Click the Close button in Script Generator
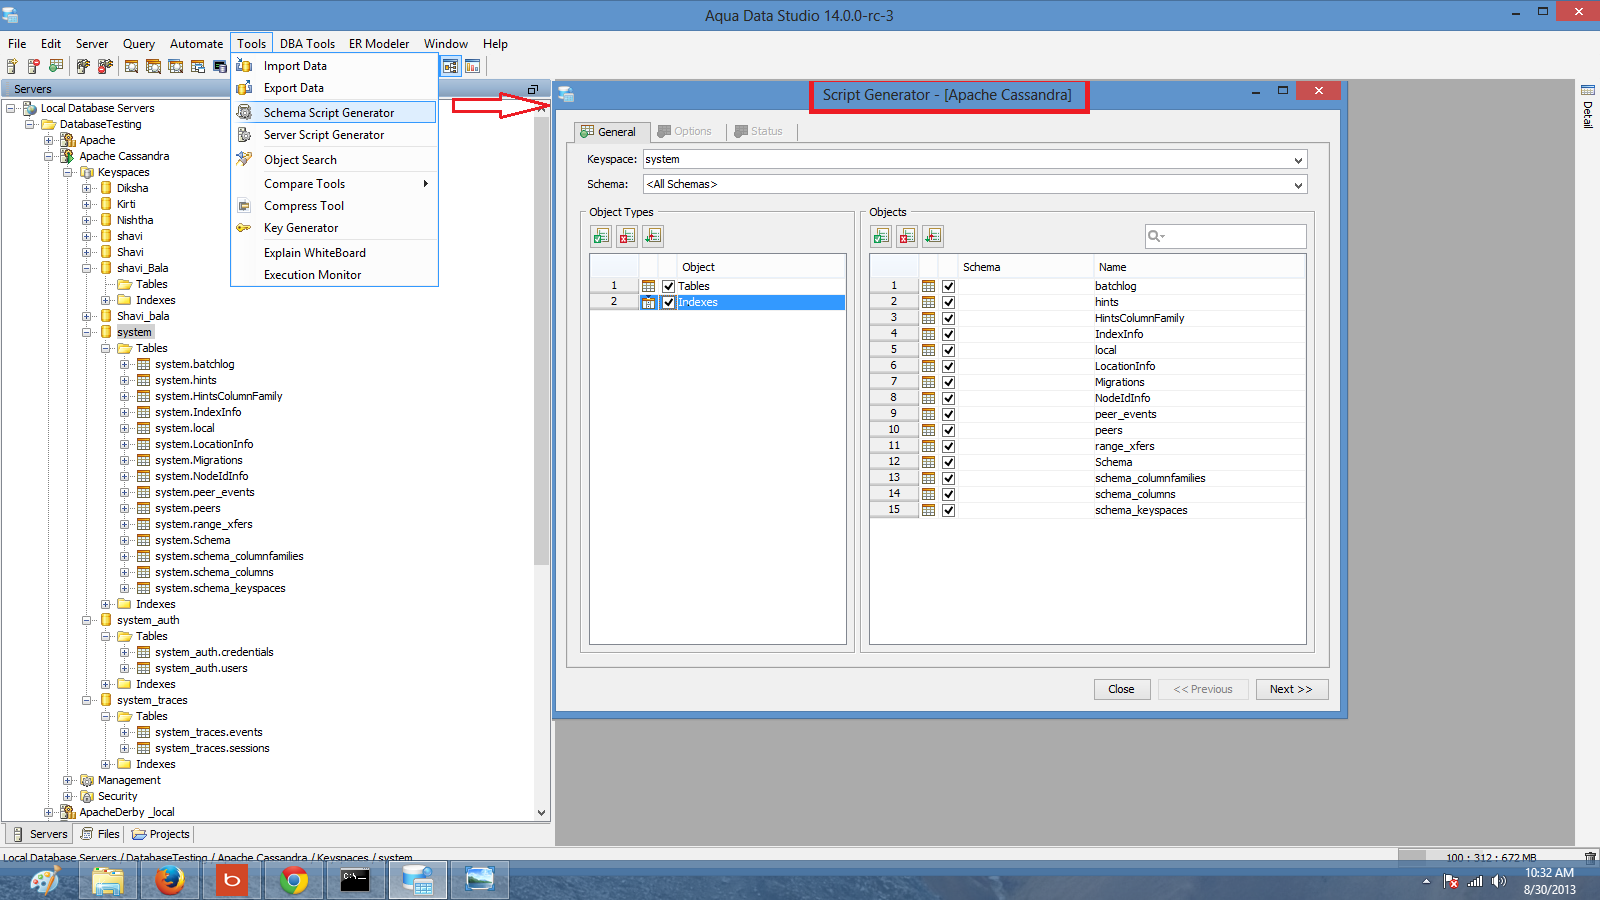The height and width of the screenshot is (900, 1600). point(1121,689)
